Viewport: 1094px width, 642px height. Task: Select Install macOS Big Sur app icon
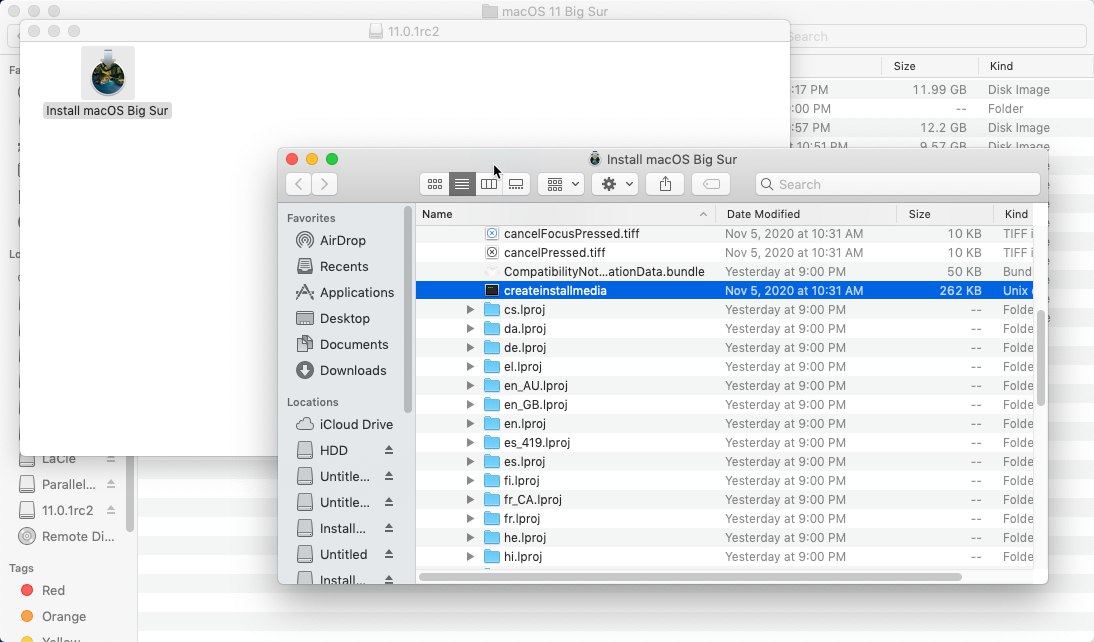(107, 74)
